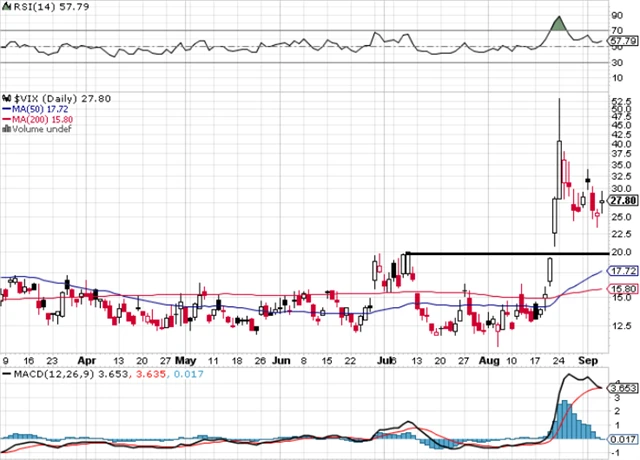
Task: Click the MACD(12,26,9) legend triangle icon
Action: (x=6, y=374)
